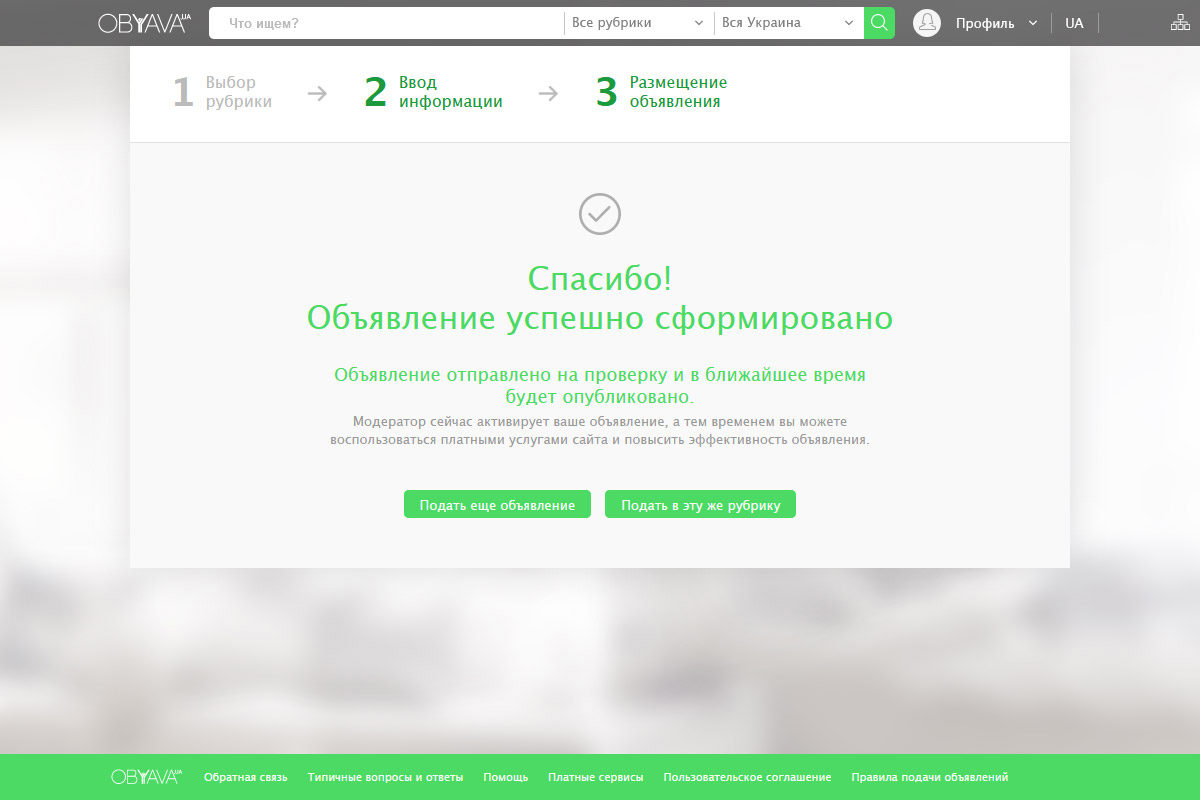Click the OBYAVA logo in footer
This screenshot has width=1200, height=800.
pos(147,777)
